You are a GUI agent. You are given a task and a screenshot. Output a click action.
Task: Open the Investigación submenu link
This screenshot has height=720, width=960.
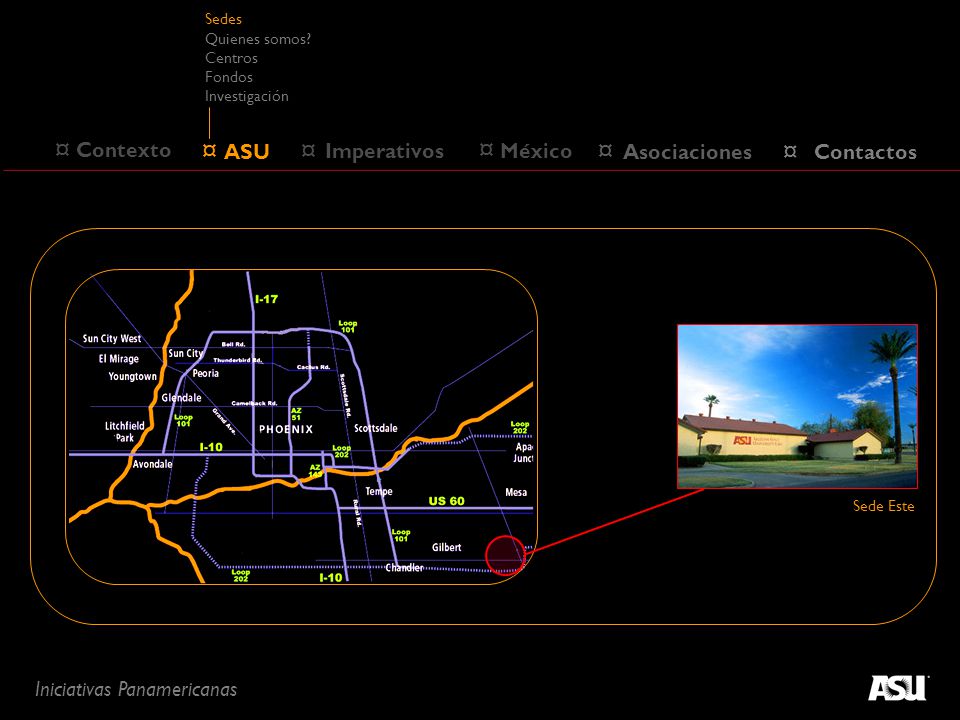[247, 96]
